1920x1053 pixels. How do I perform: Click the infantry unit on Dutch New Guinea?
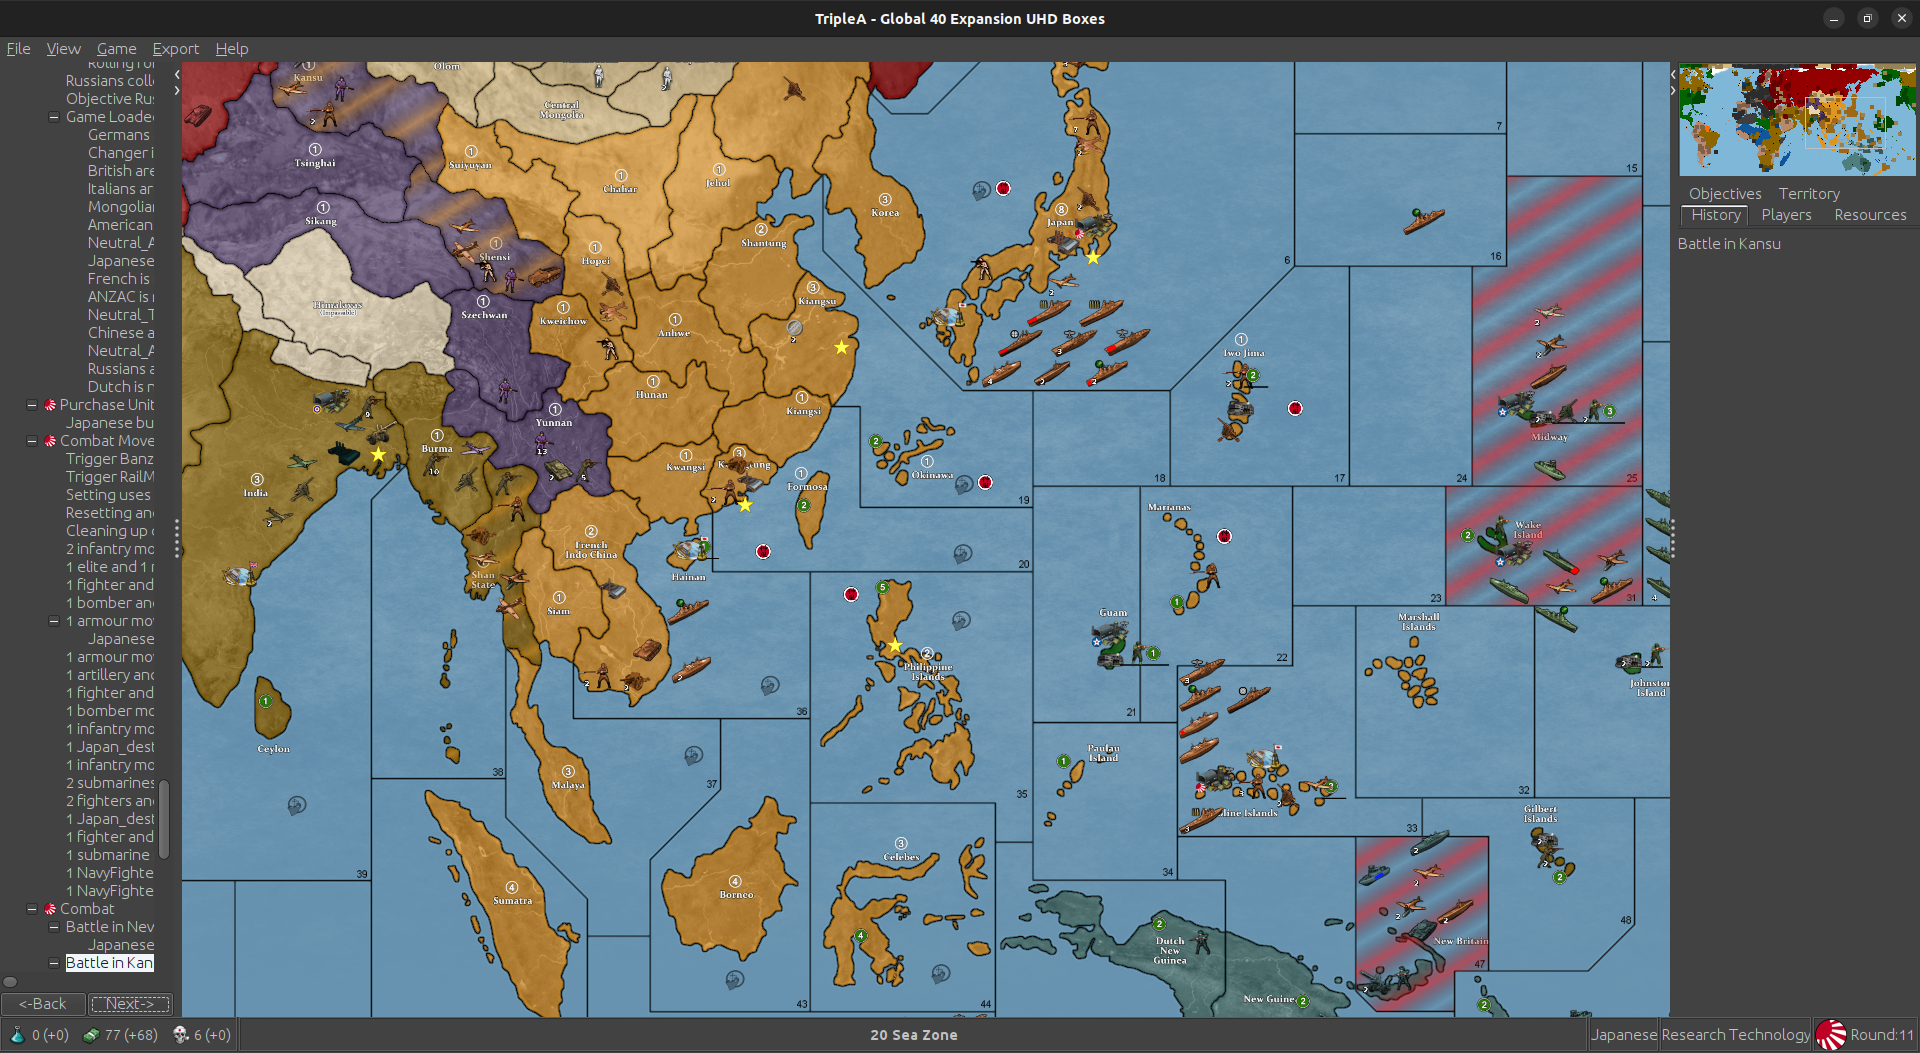tap(1202, 940)
